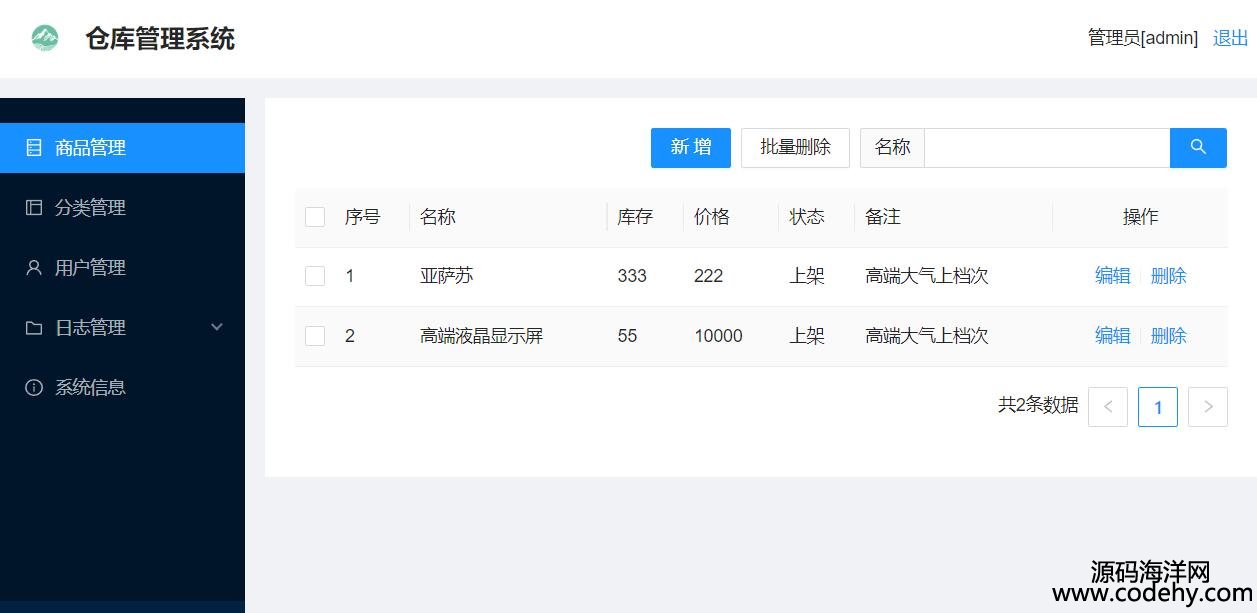Click 上架 status in 亚萨苏 row

807,276
